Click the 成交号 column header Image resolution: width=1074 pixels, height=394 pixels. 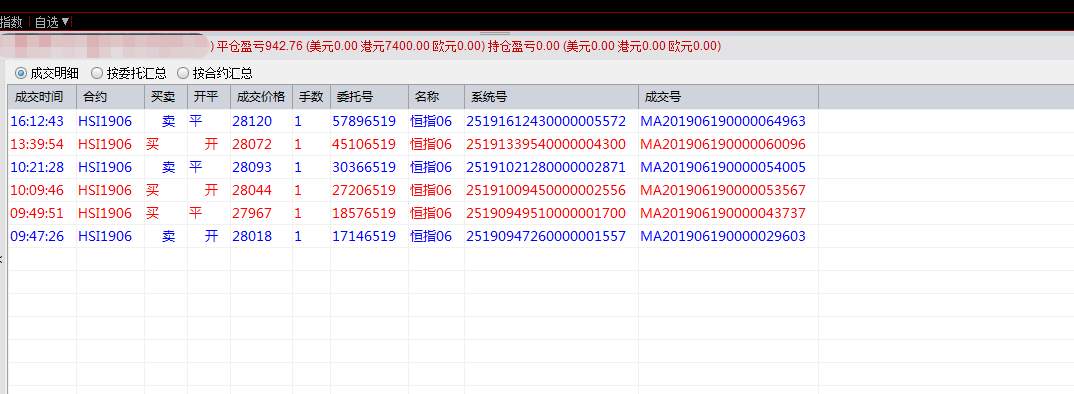[x=728, y=97]
